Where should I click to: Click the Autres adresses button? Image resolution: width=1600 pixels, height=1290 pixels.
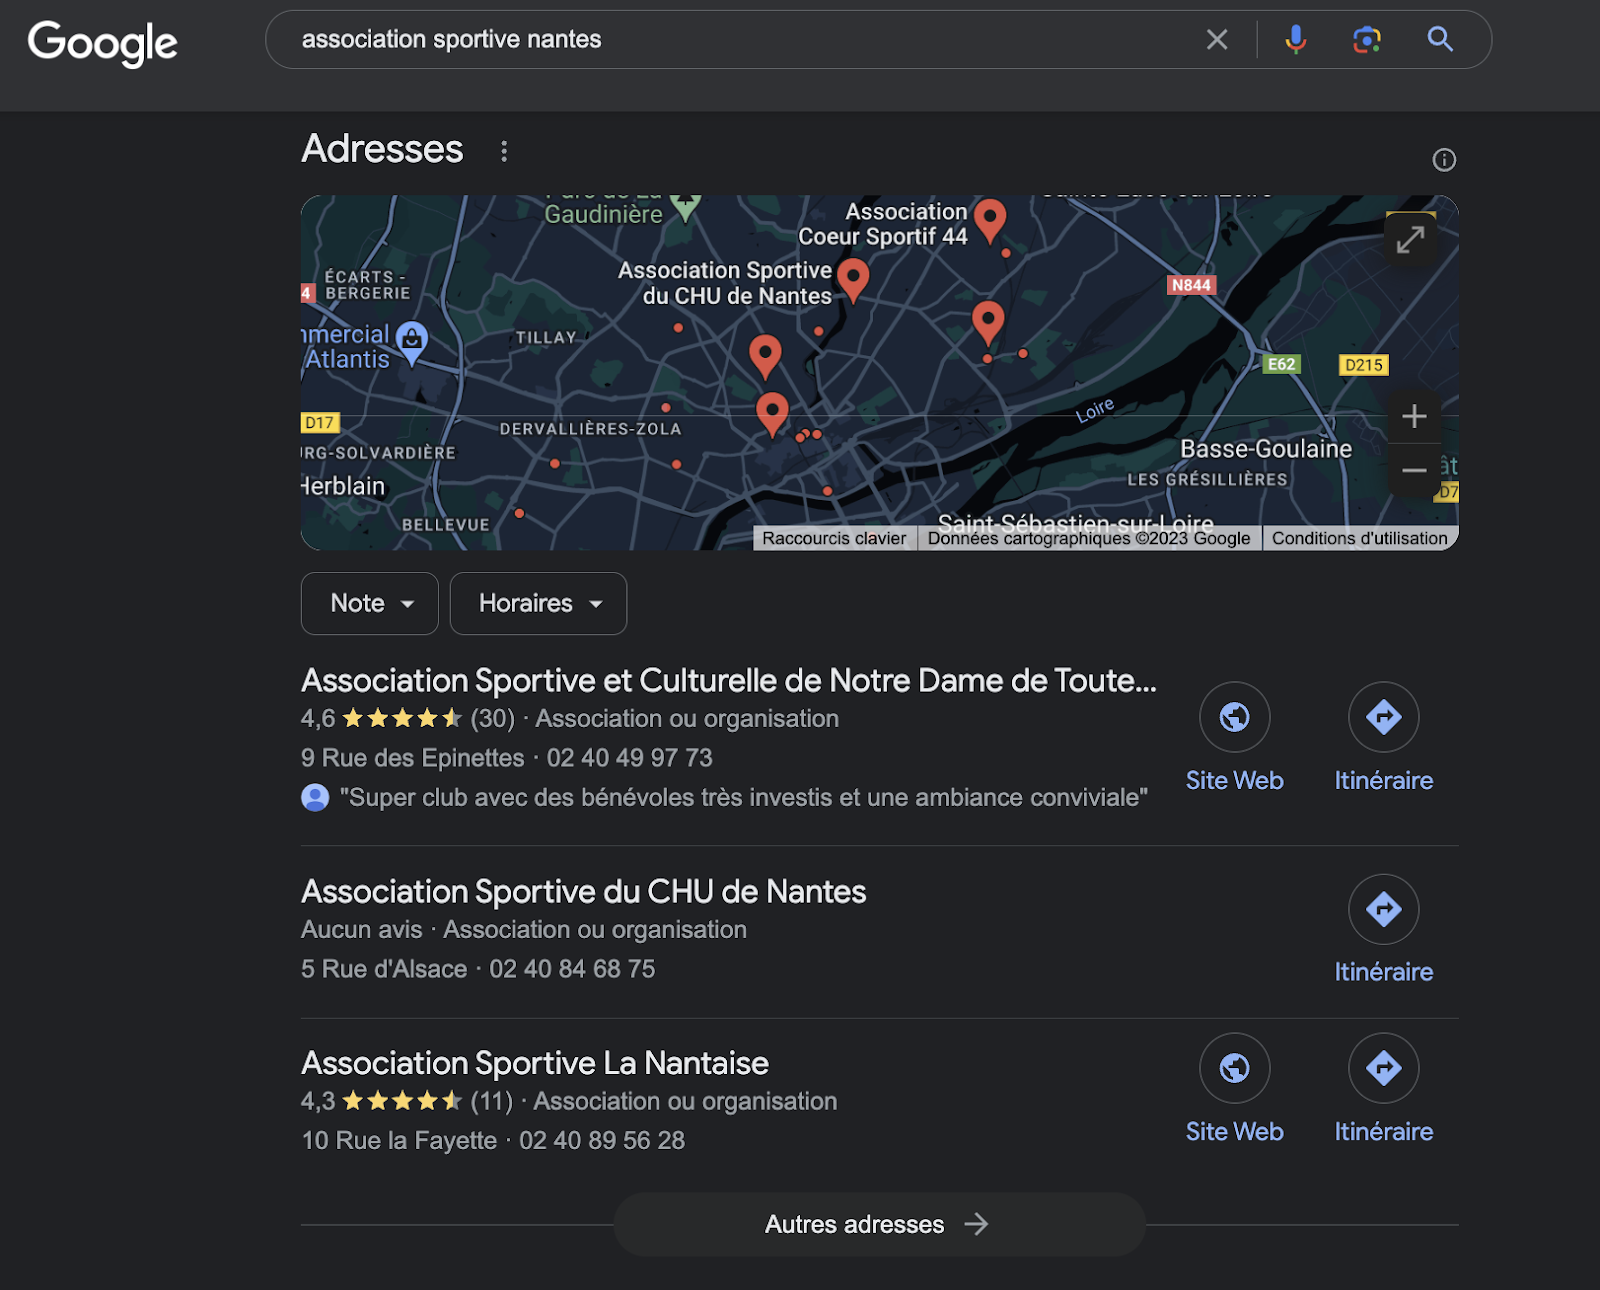[x=879, y=1224]
